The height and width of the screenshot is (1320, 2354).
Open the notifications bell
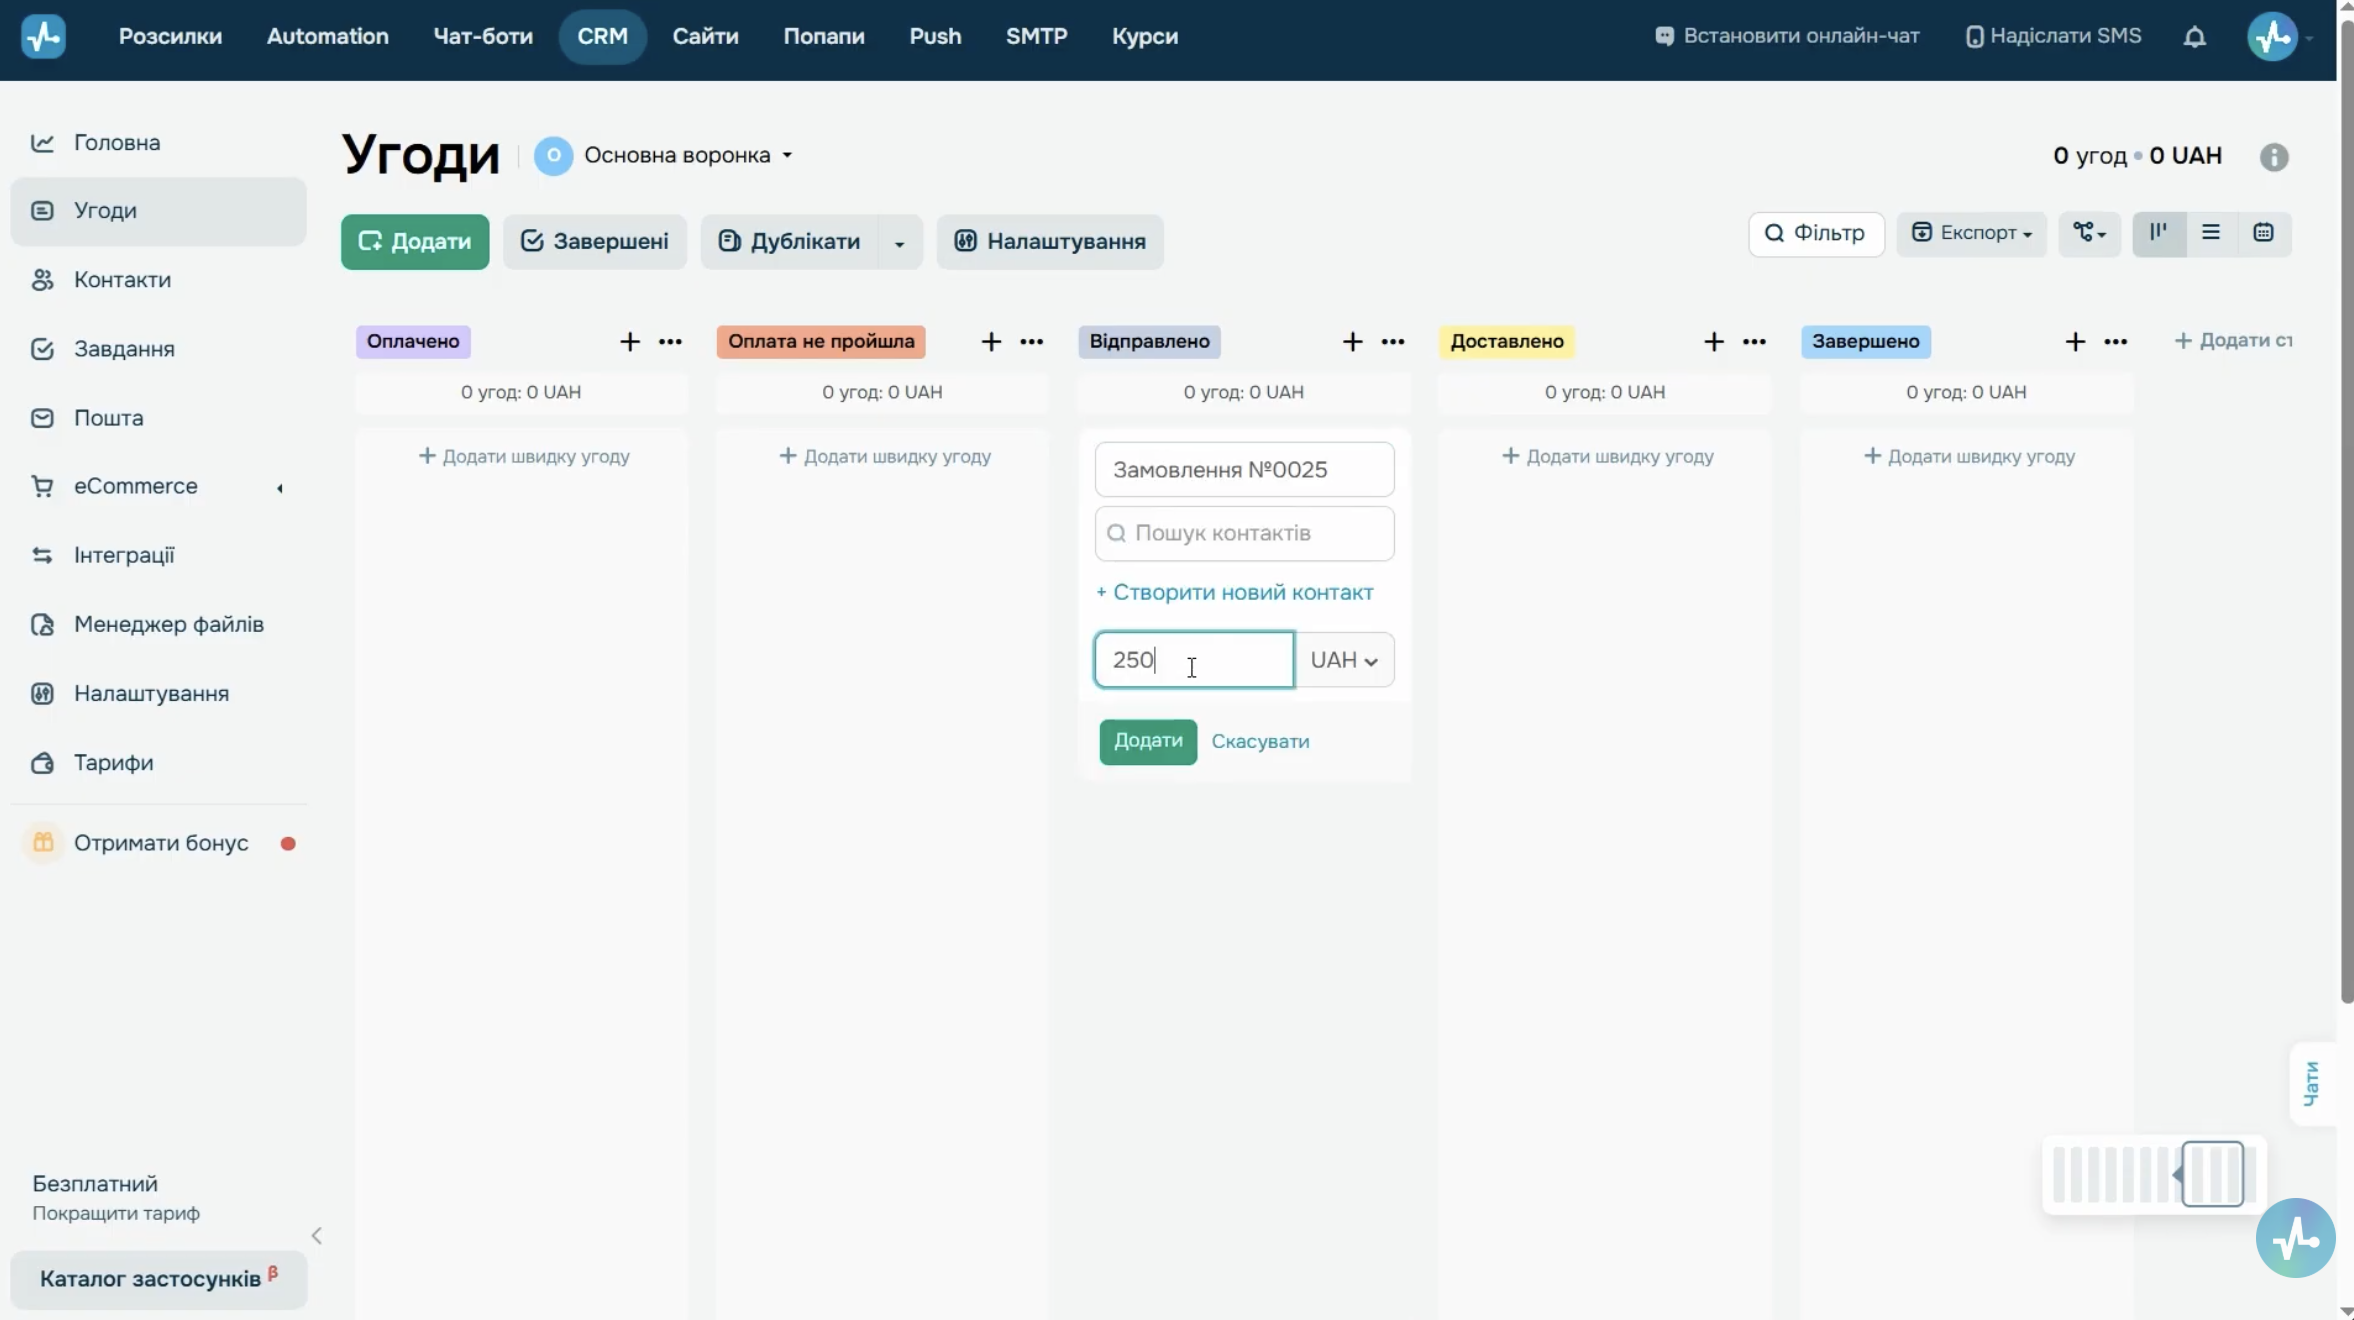[x=2194, y=37]
